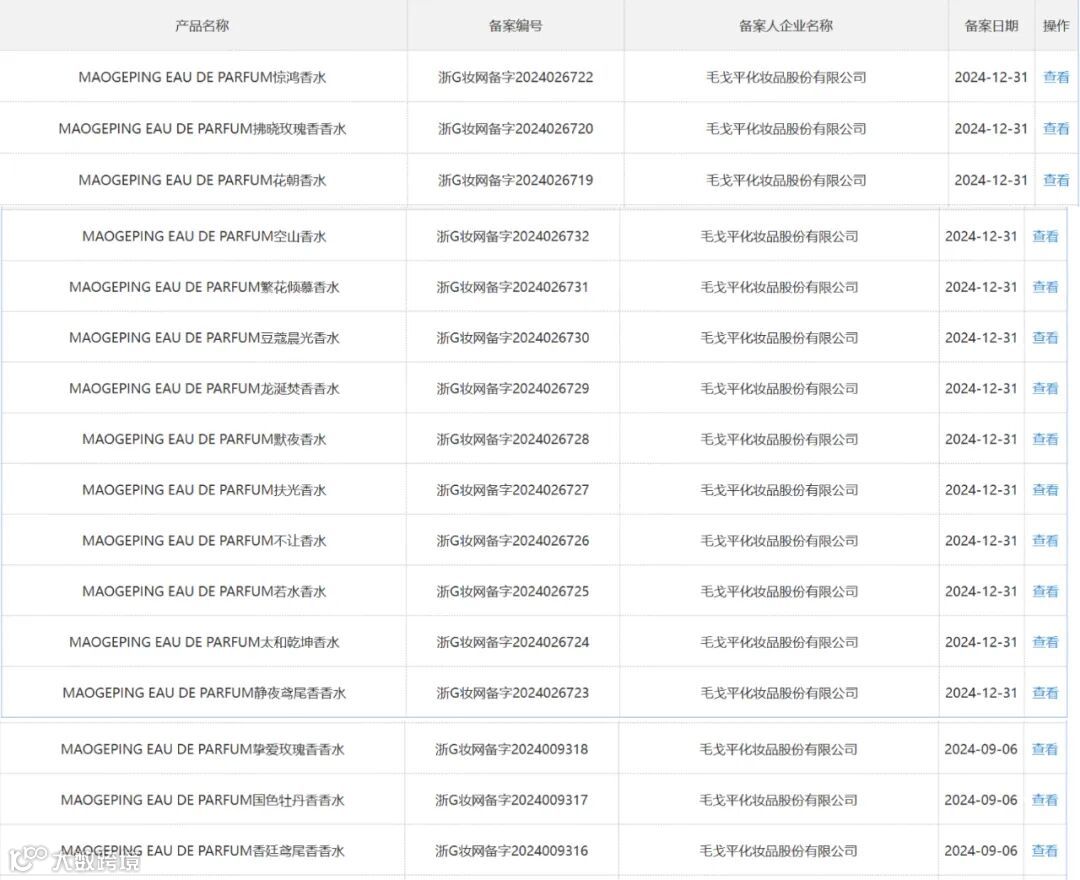Open 查看 link for 惊鸿香水 row
This screenshot has height=880, width=1080.
tap(1056, 77)
